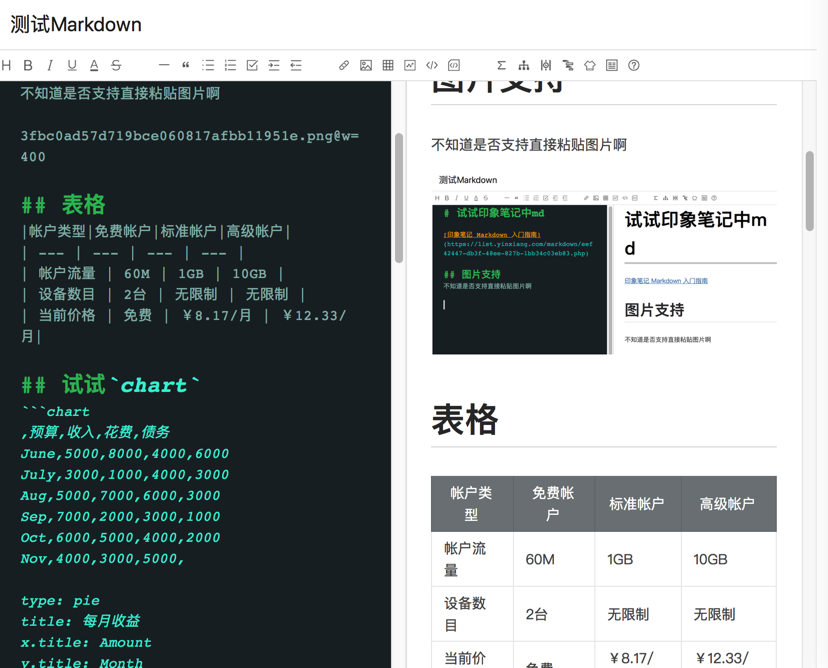Insert table
828x668 pixels.
pyautogui.click(x=388, y=65)
